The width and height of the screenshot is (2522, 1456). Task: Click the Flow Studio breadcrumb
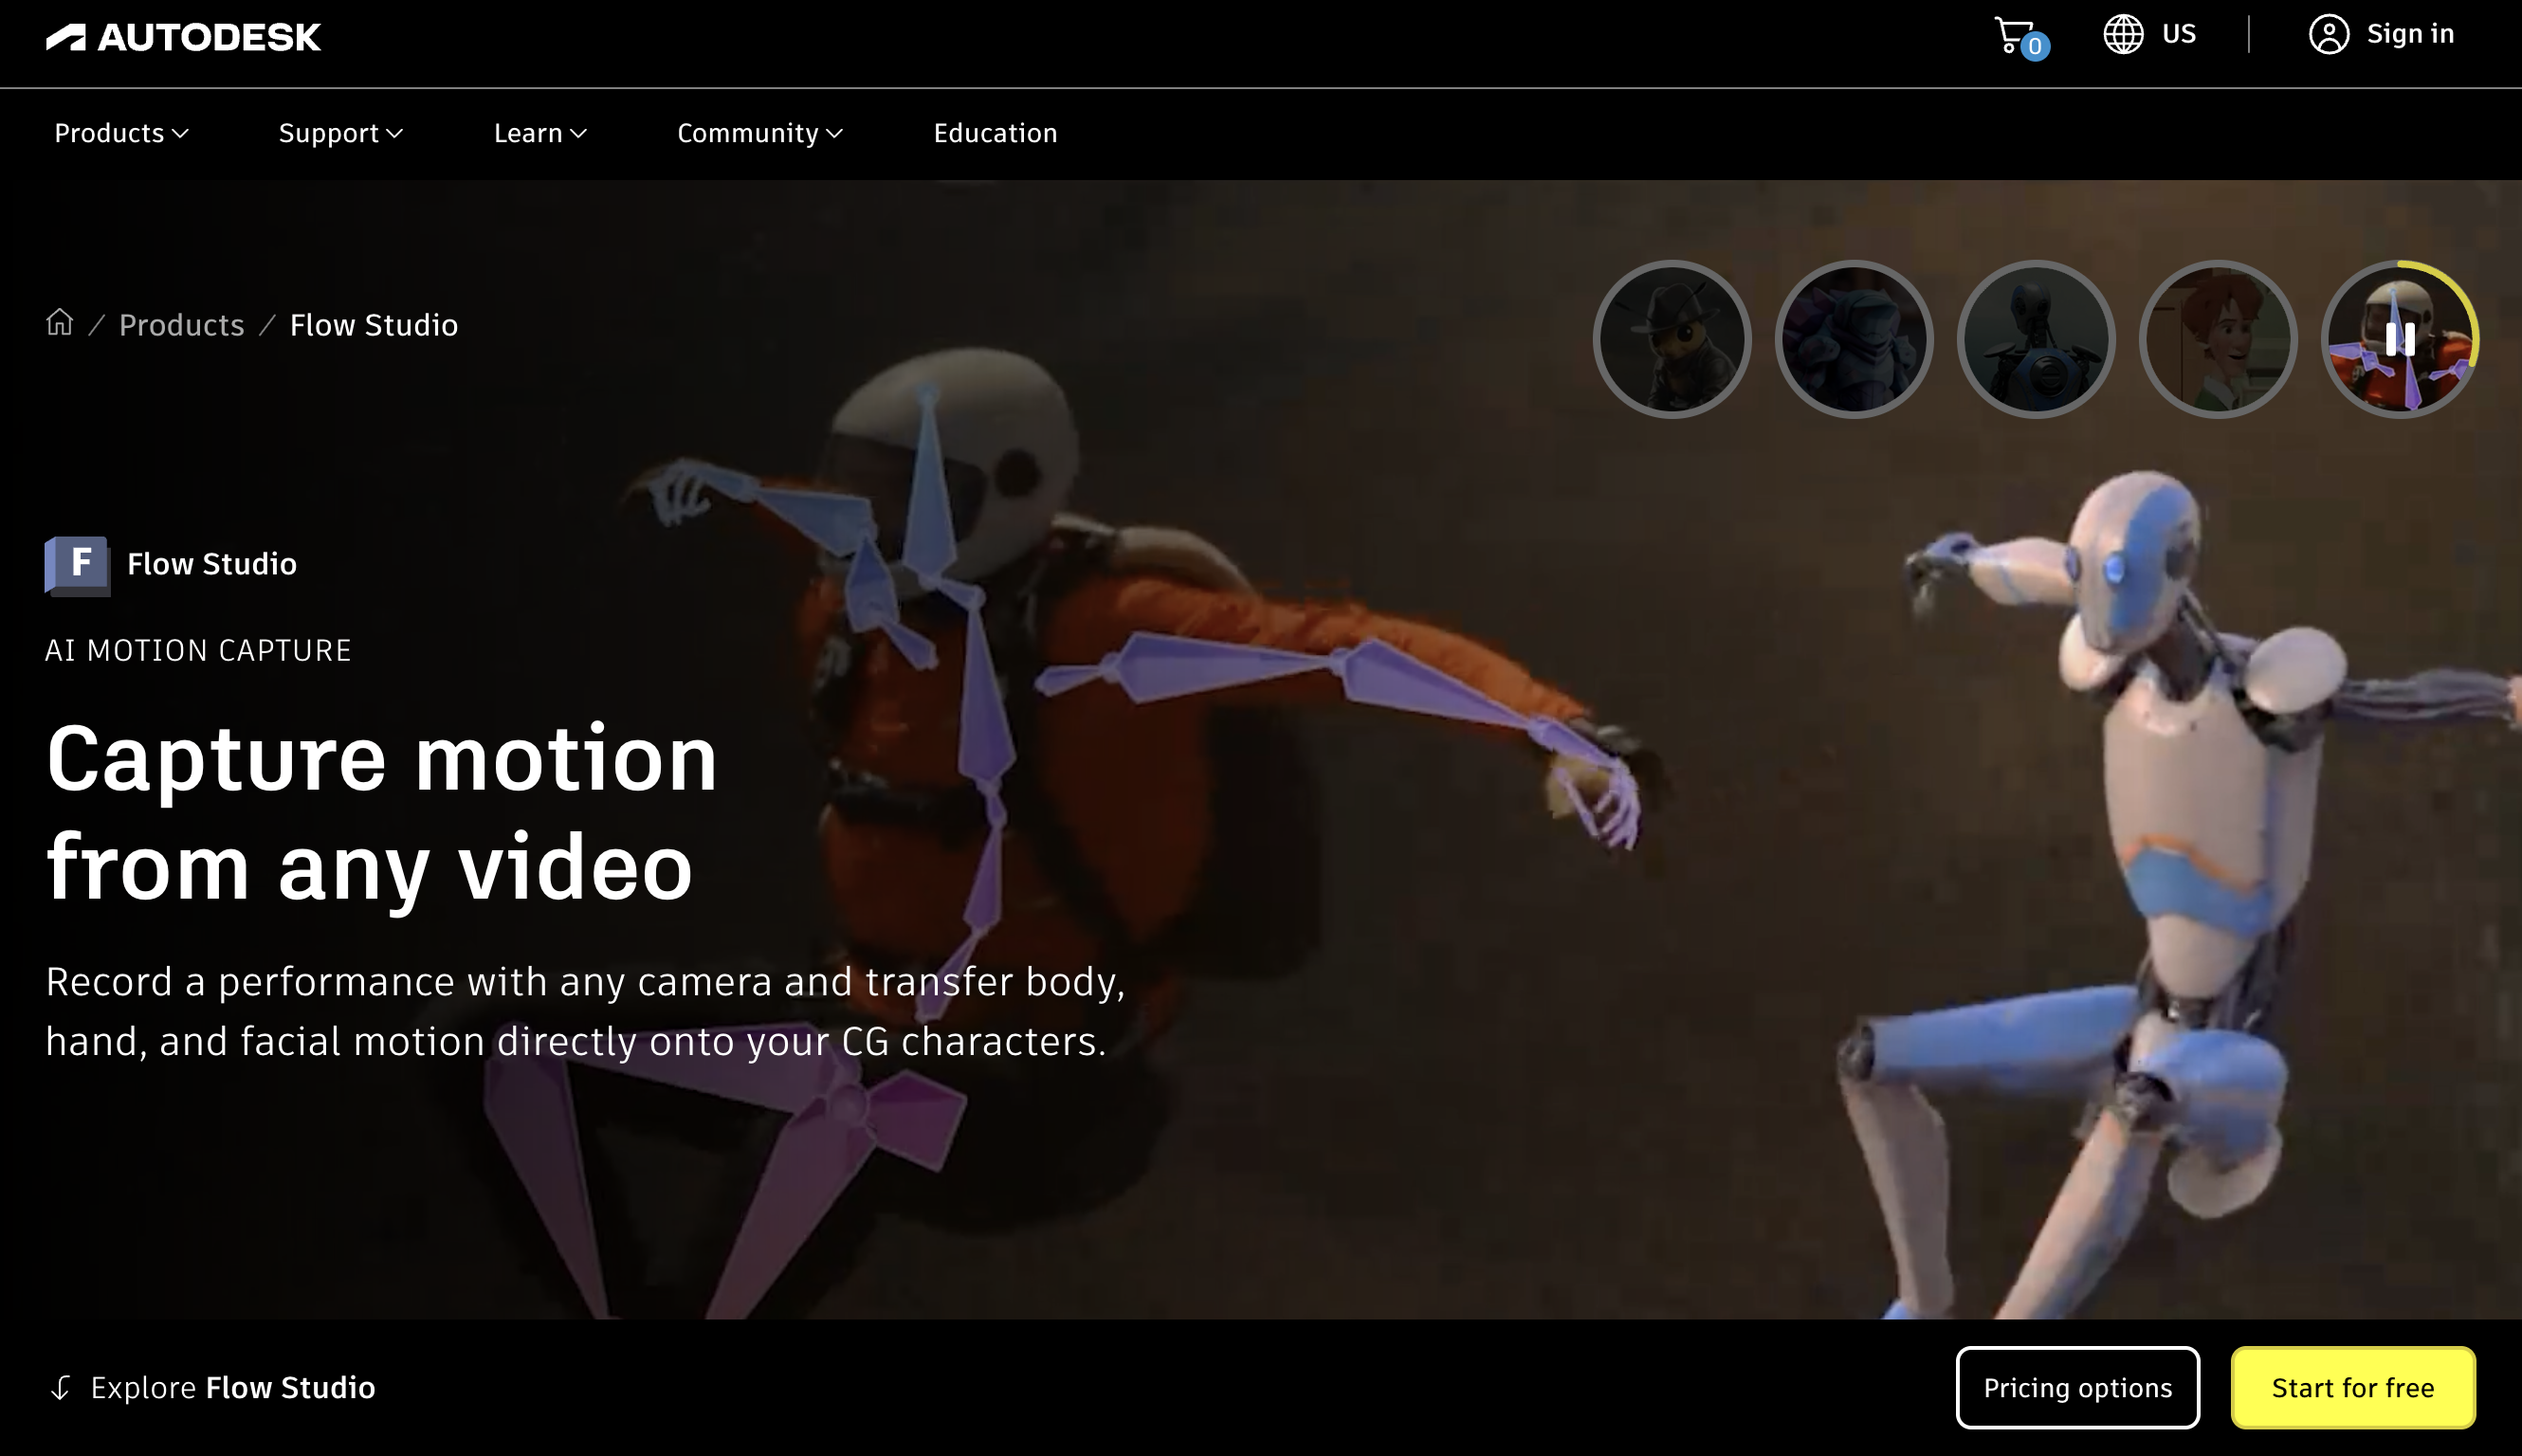374,325
